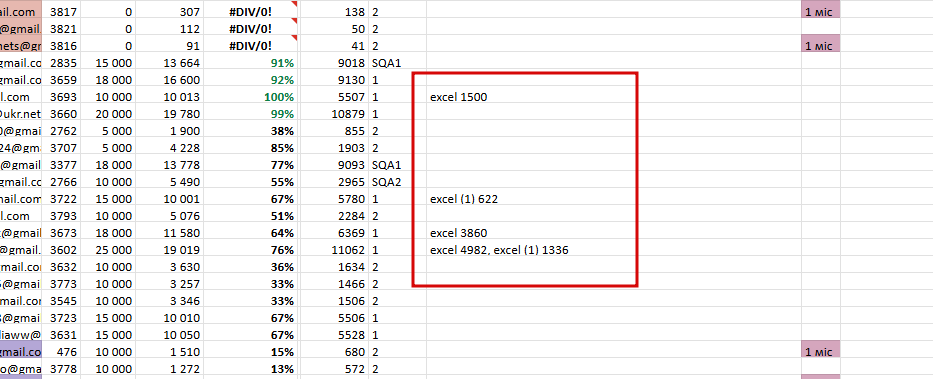Select the green 91% cell

click(251, 63)
